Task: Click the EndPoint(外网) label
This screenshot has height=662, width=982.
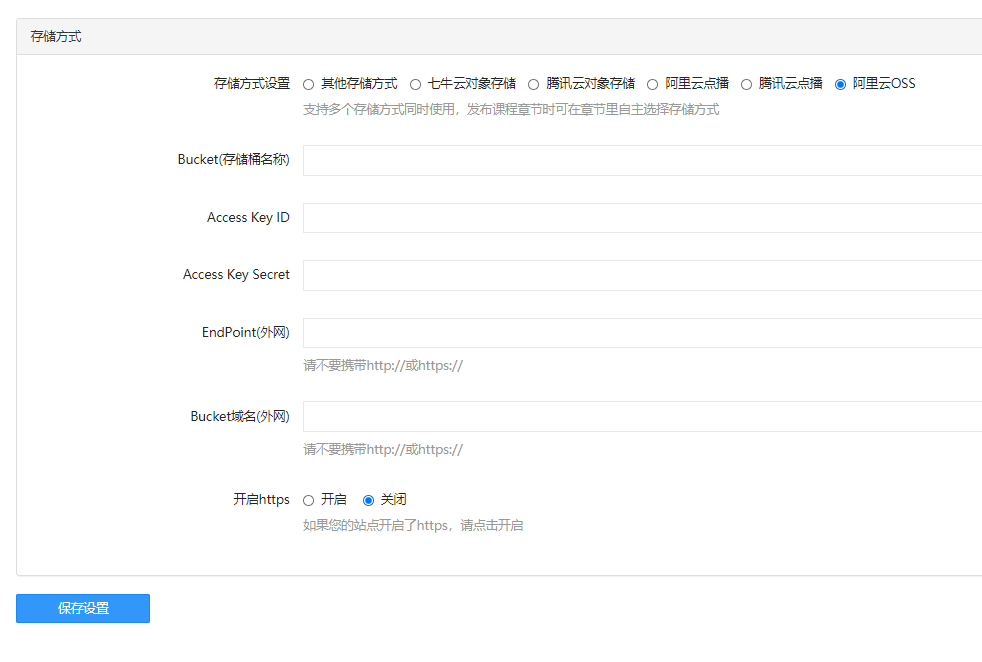Action: coord(246,333)
